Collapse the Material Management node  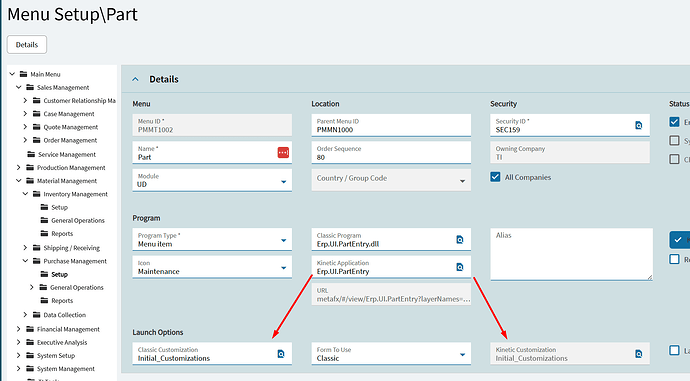click(18, 180)
